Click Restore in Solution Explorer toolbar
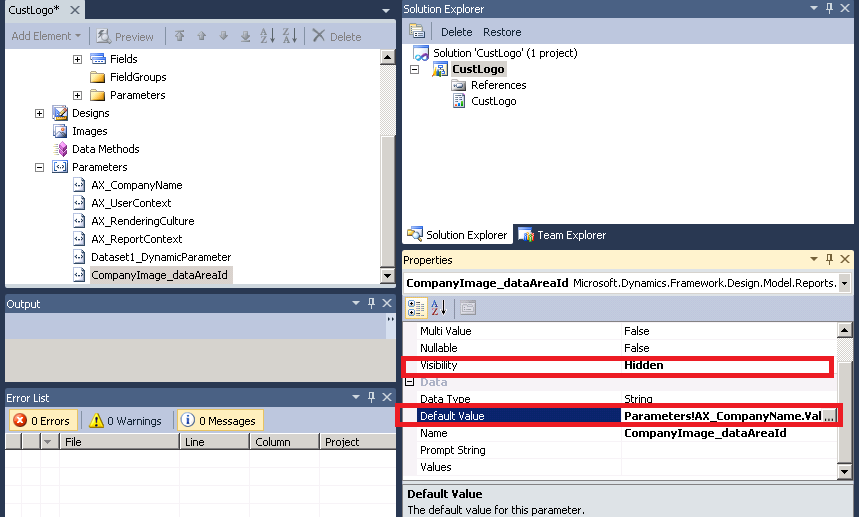This screenshot has width=859, height=517. click(x=502, y=32)
